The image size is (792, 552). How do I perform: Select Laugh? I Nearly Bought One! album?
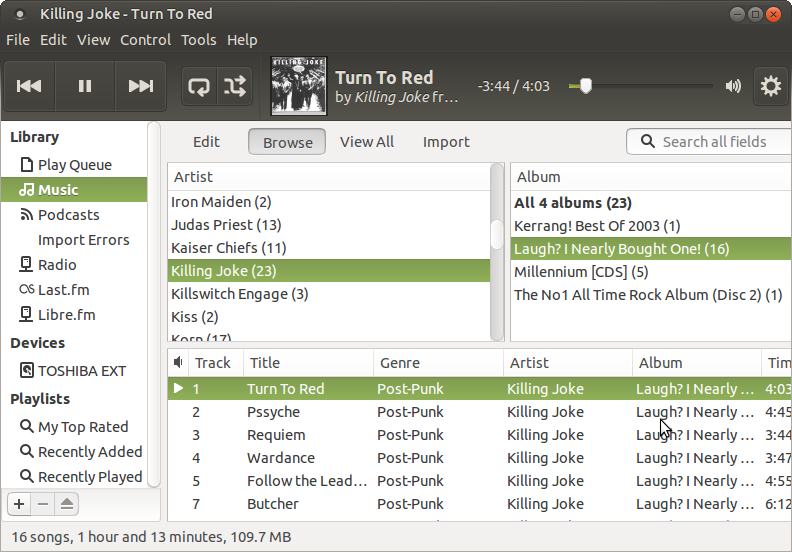tap(651, 249)
